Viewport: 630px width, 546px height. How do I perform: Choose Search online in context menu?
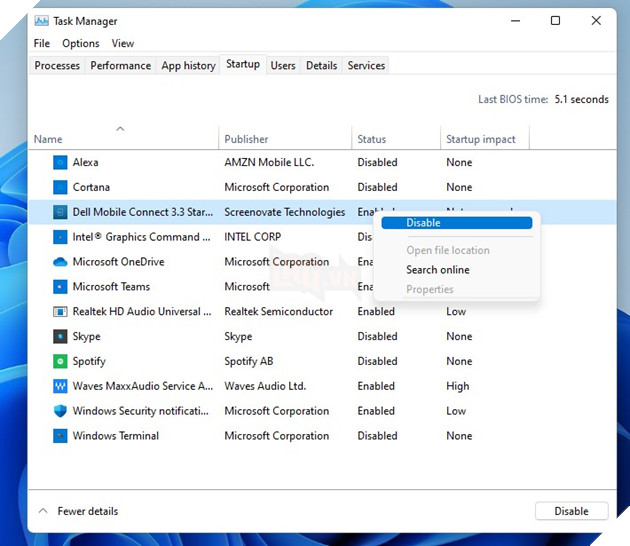click(x=438, y=270)
